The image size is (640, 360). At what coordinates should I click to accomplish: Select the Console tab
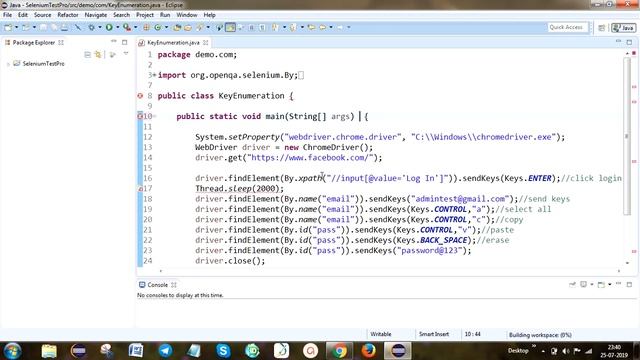[x=157, y=285]
